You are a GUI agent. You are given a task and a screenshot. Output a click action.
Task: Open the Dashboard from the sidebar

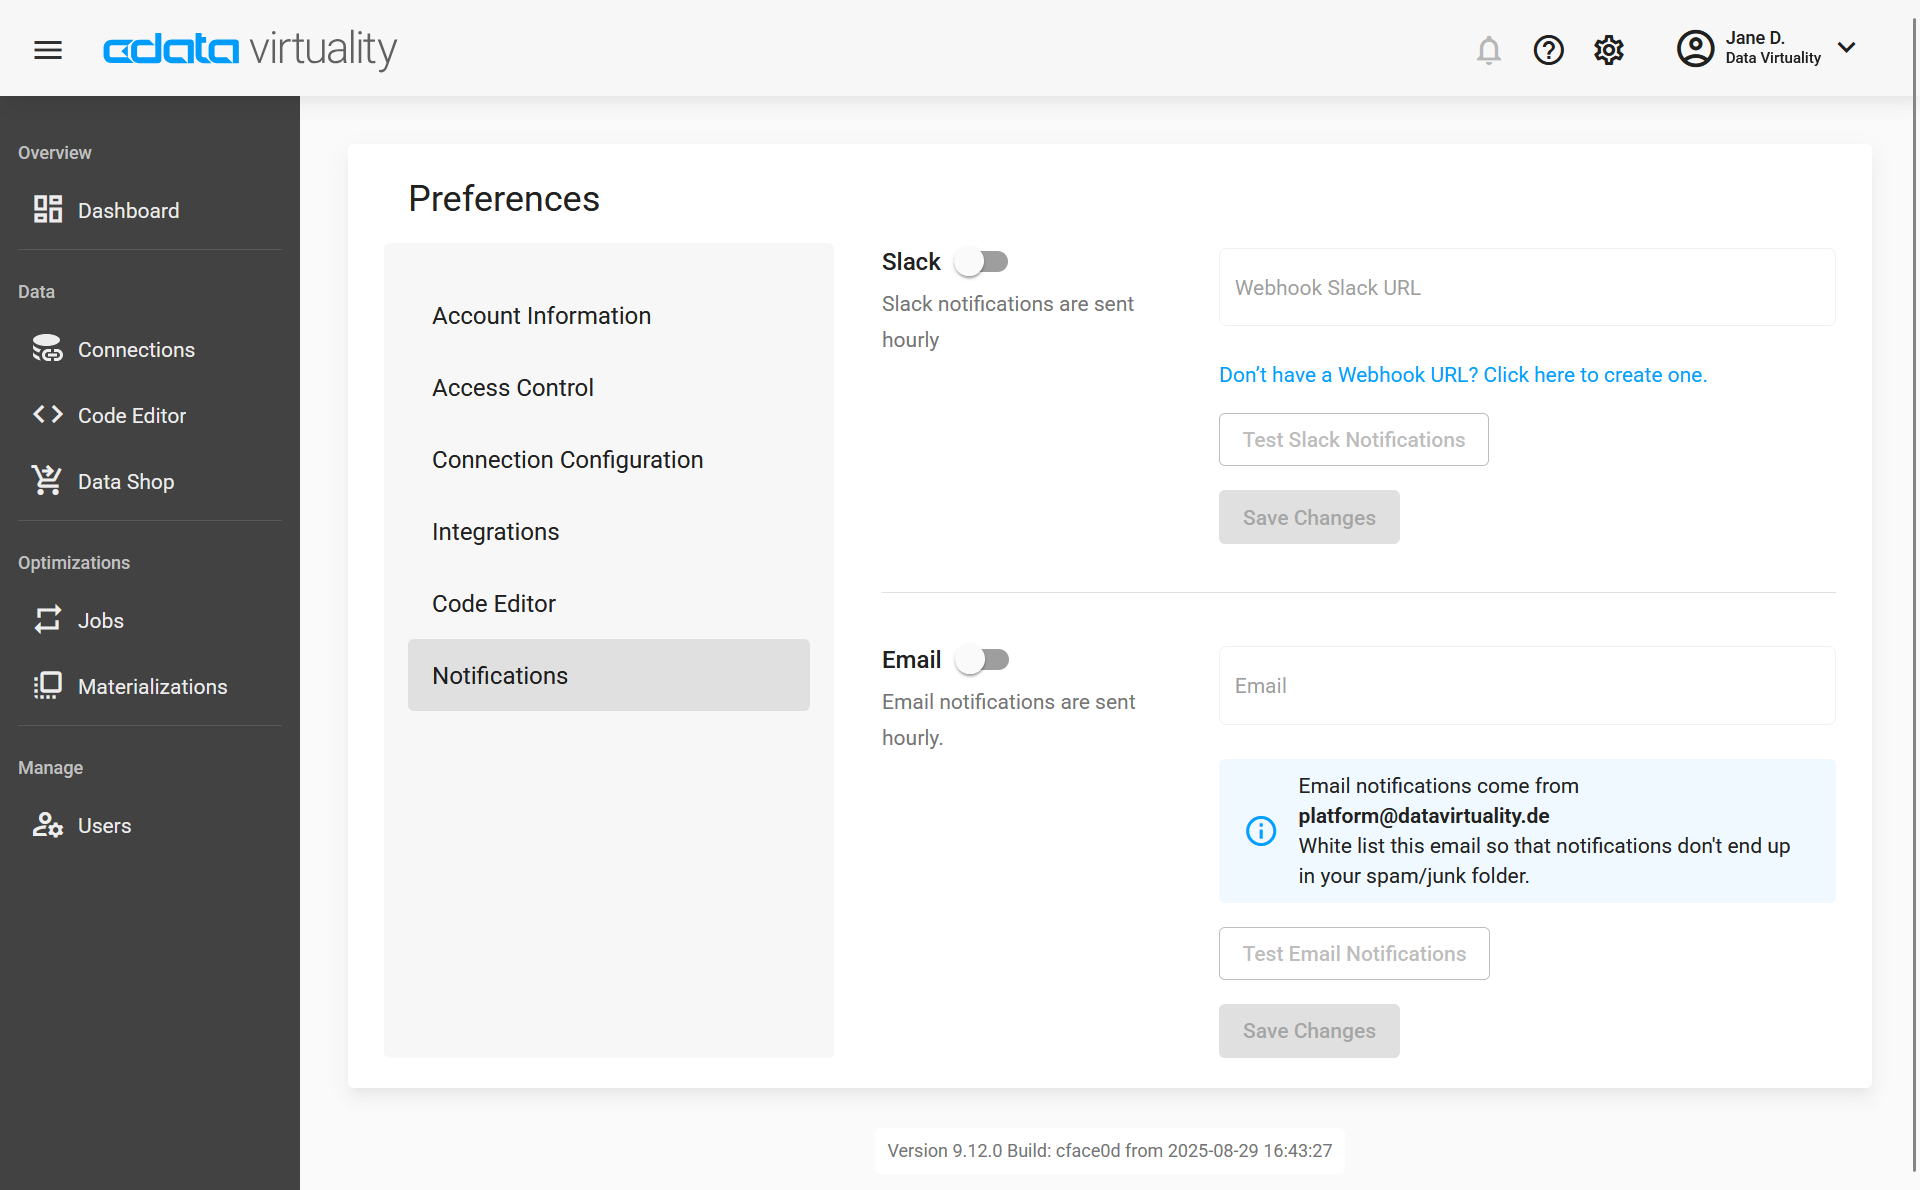pyautogui.click(x=128, y=210)
